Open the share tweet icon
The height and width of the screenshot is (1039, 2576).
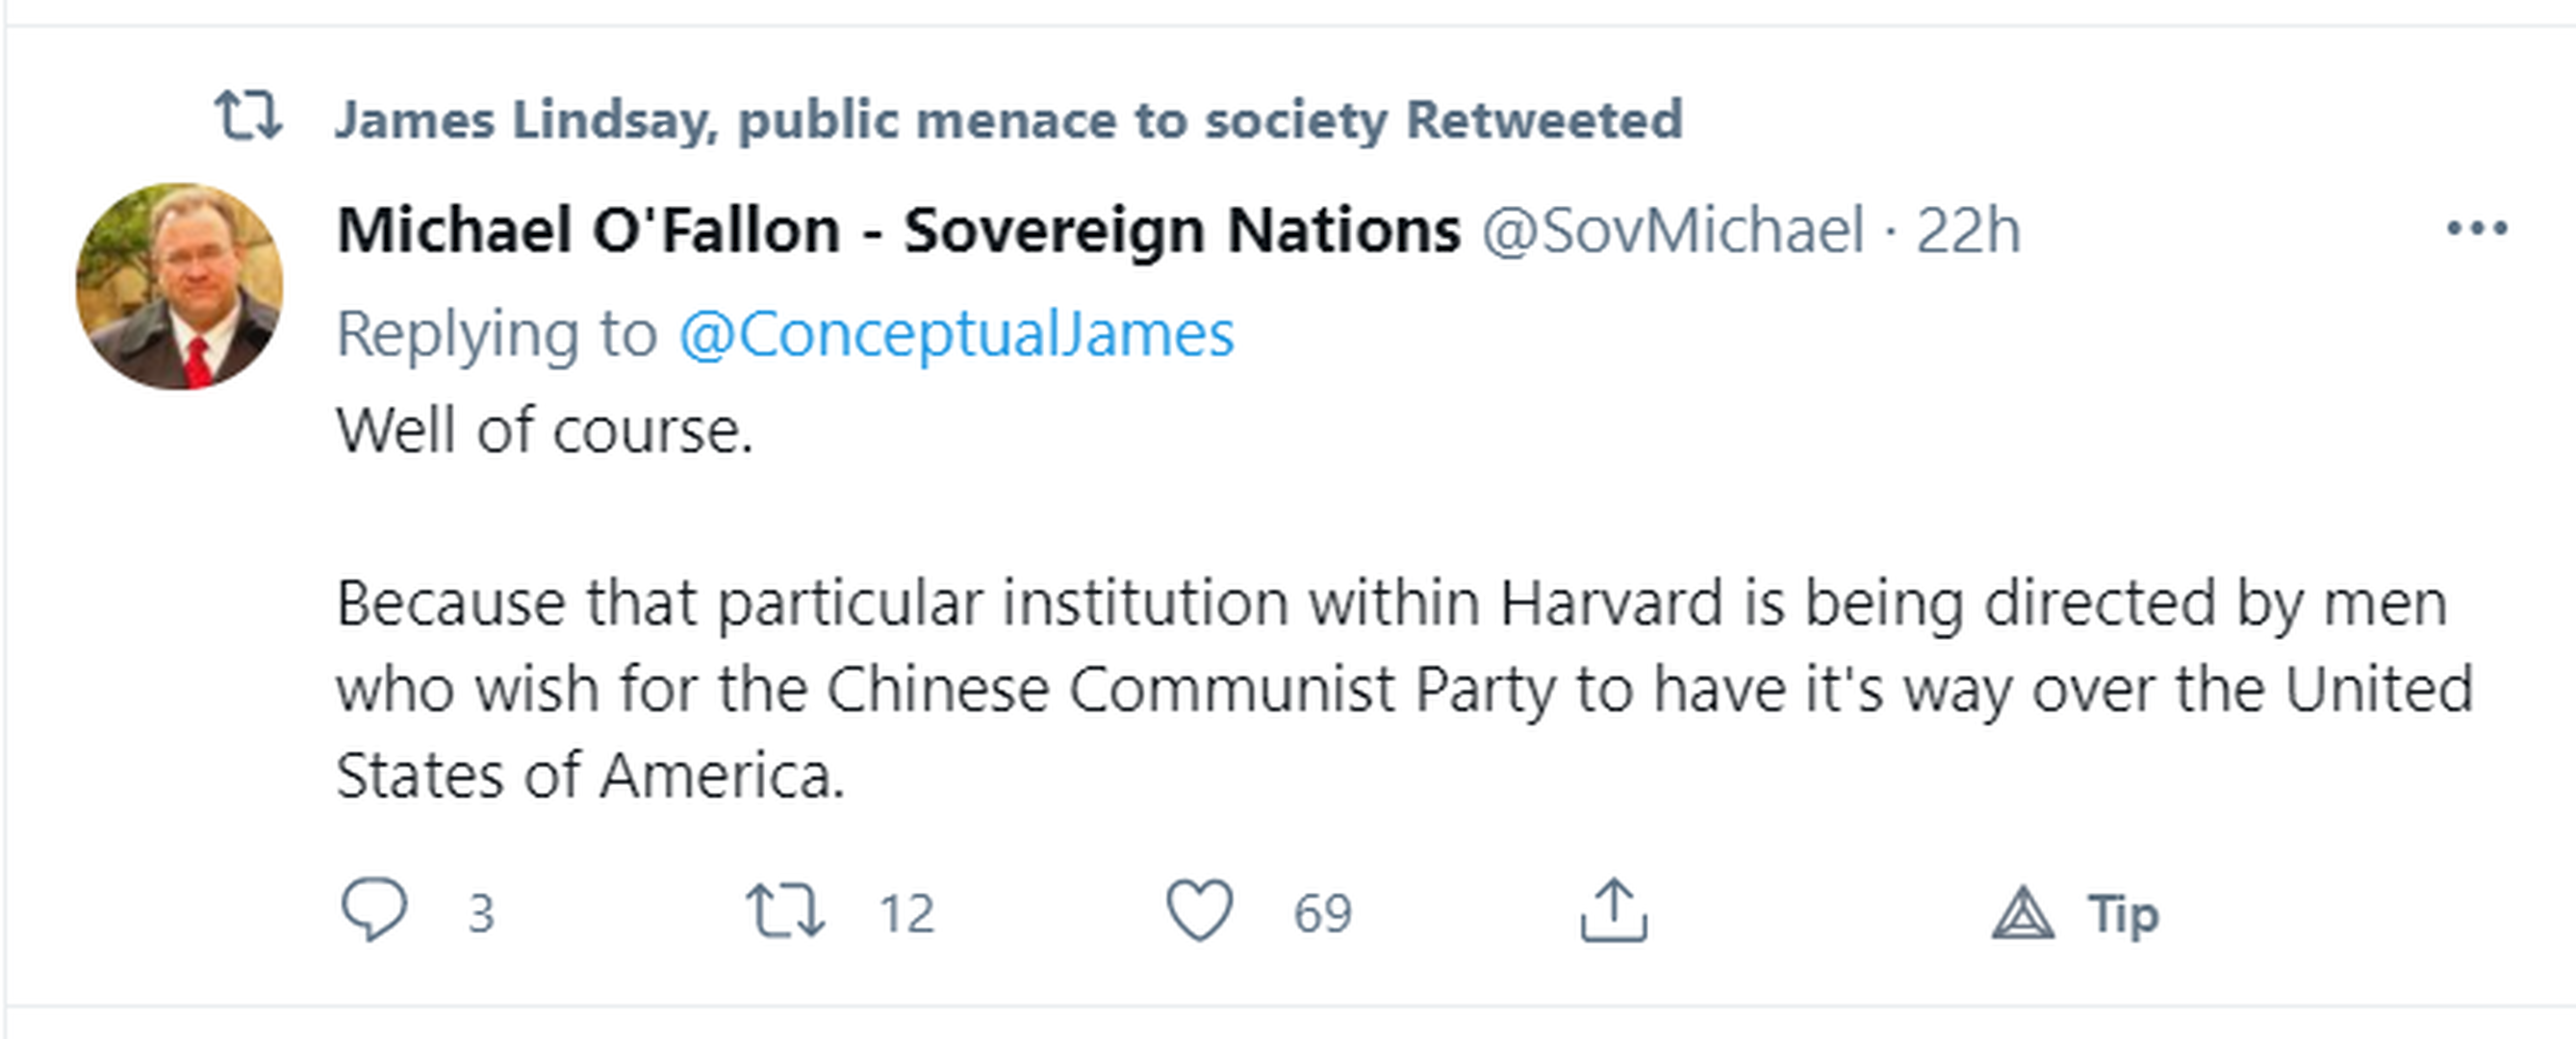(1613, 910)
